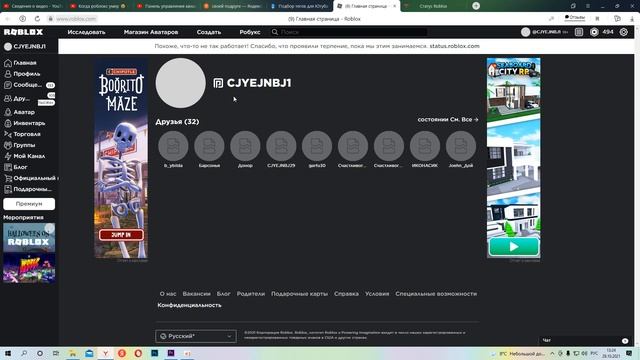Click the Условия footer link
Screen dimensions: 640x360
377,294
